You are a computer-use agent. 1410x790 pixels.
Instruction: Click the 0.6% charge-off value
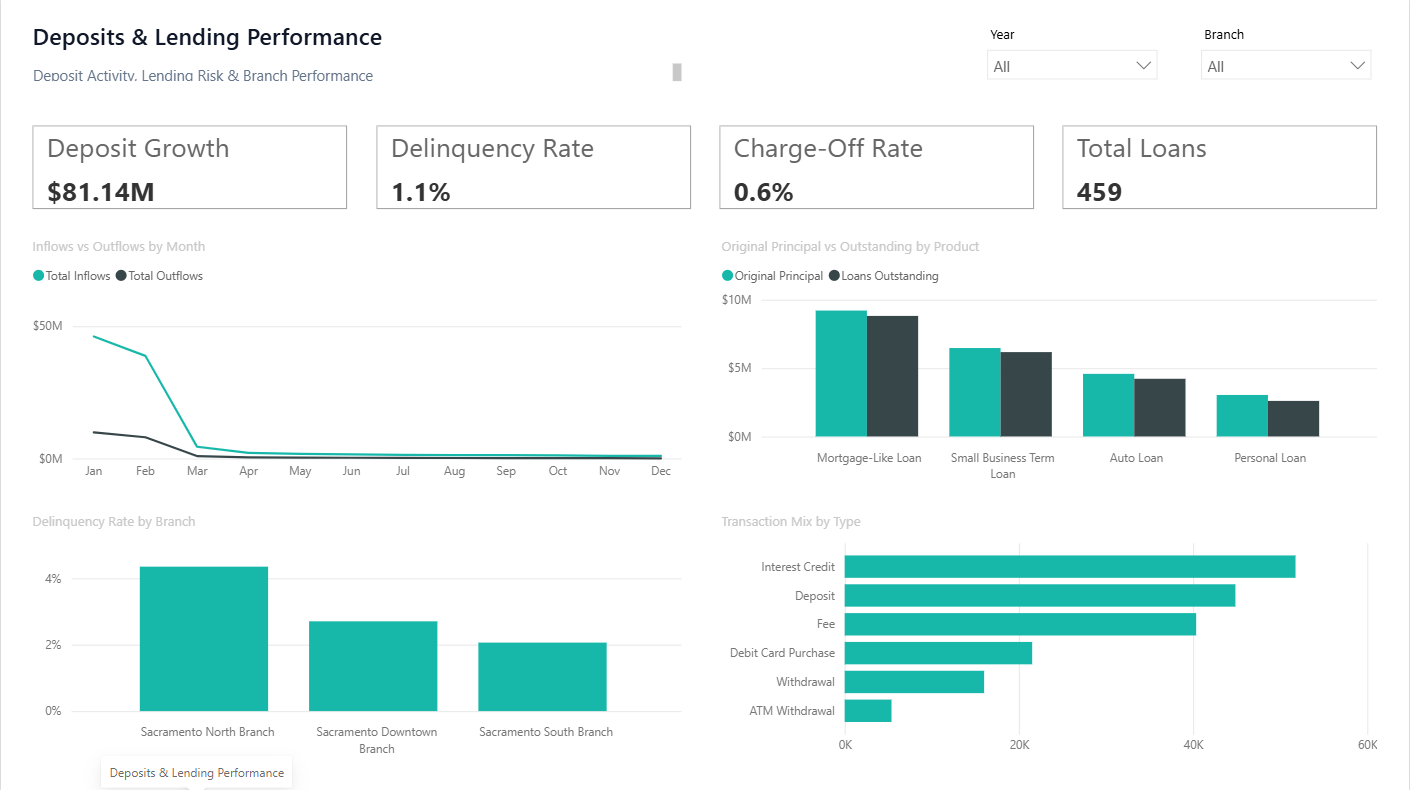764,192
